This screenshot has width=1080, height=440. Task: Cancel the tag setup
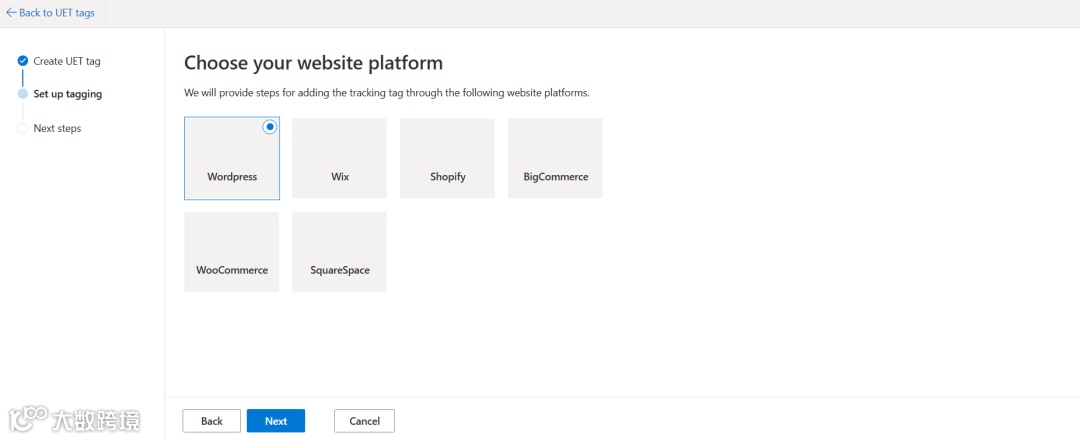[364, 421]
